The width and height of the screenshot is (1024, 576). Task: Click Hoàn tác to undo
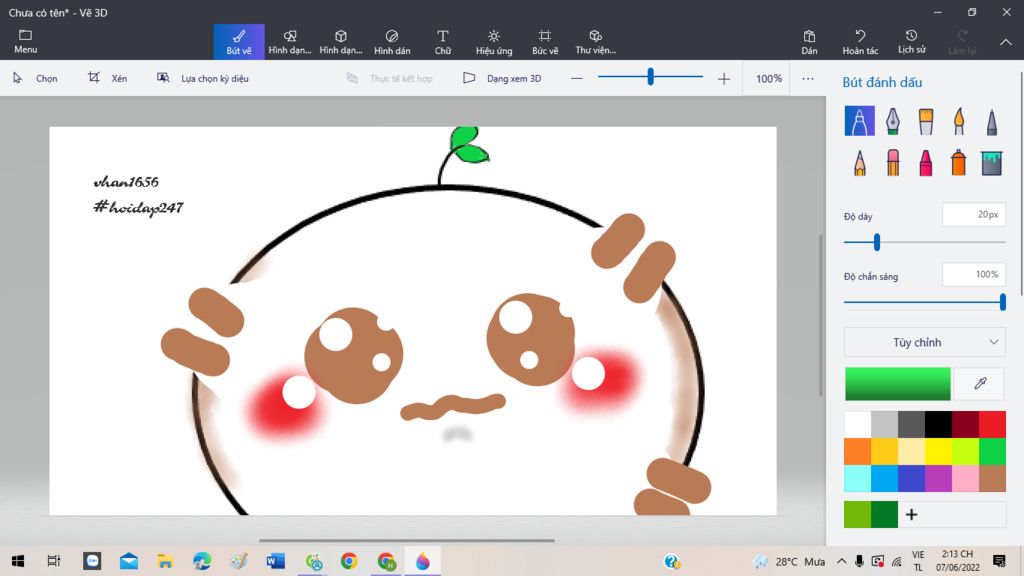click(x=860, y=42)
